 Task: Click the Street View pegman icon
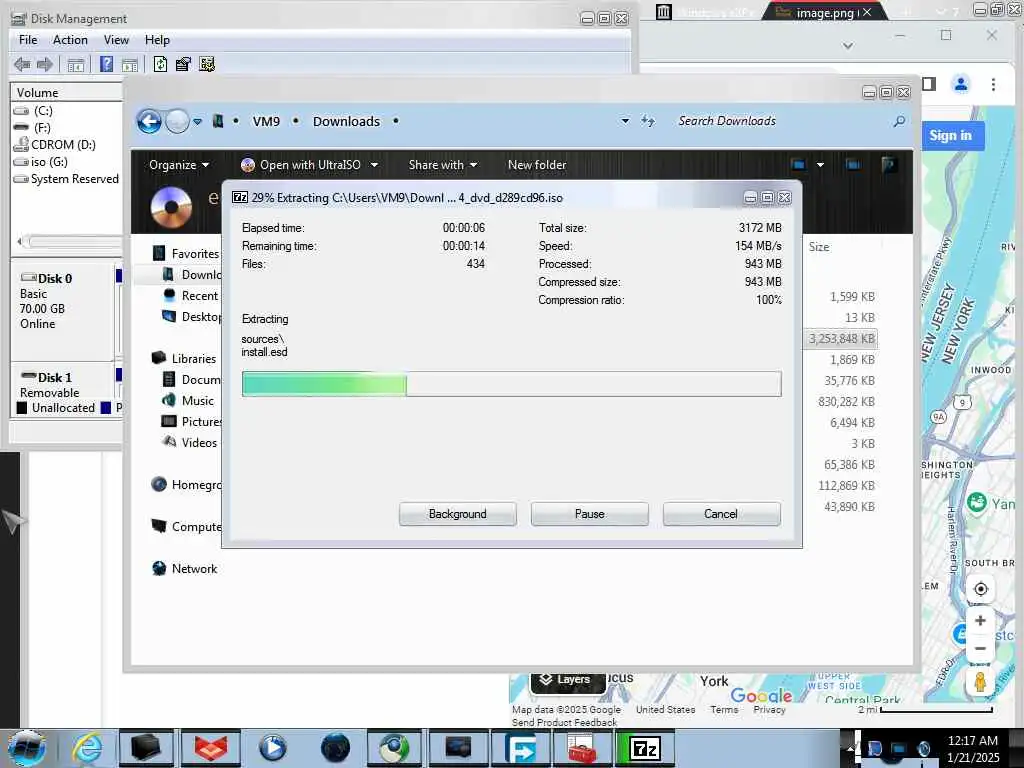click(980, 682)
